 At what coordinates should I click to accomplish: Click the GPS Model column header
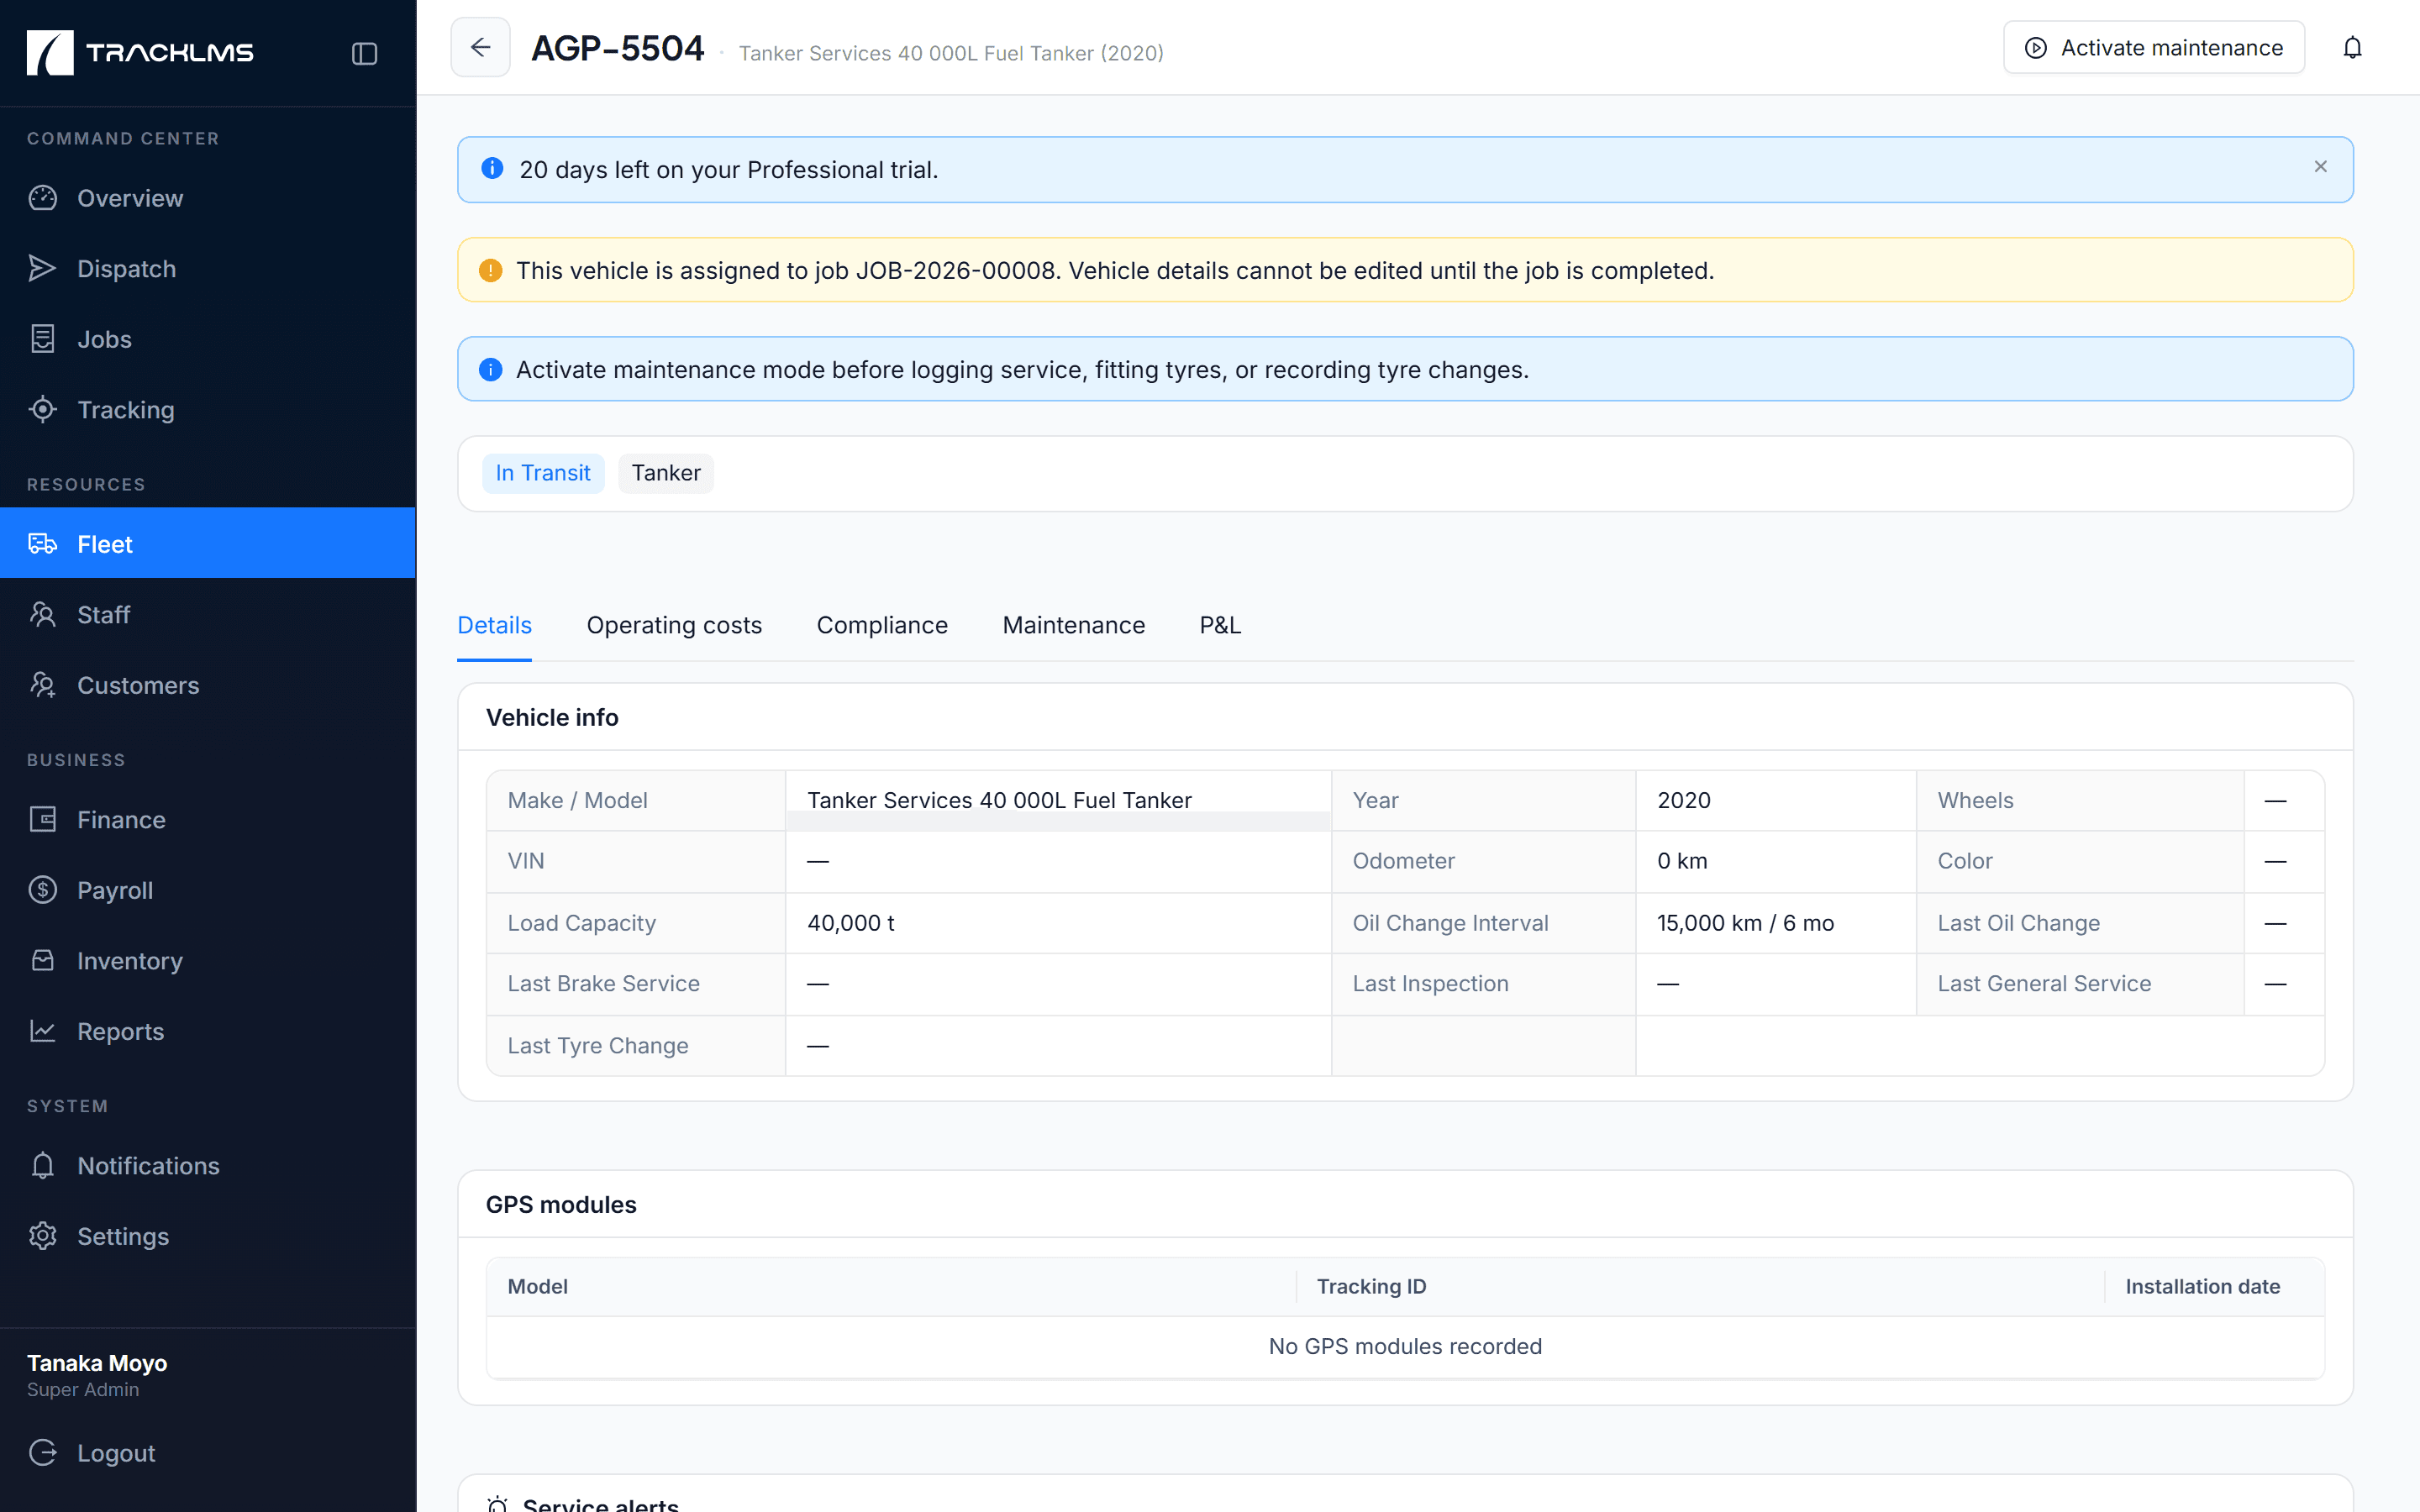click(537, 1286)
